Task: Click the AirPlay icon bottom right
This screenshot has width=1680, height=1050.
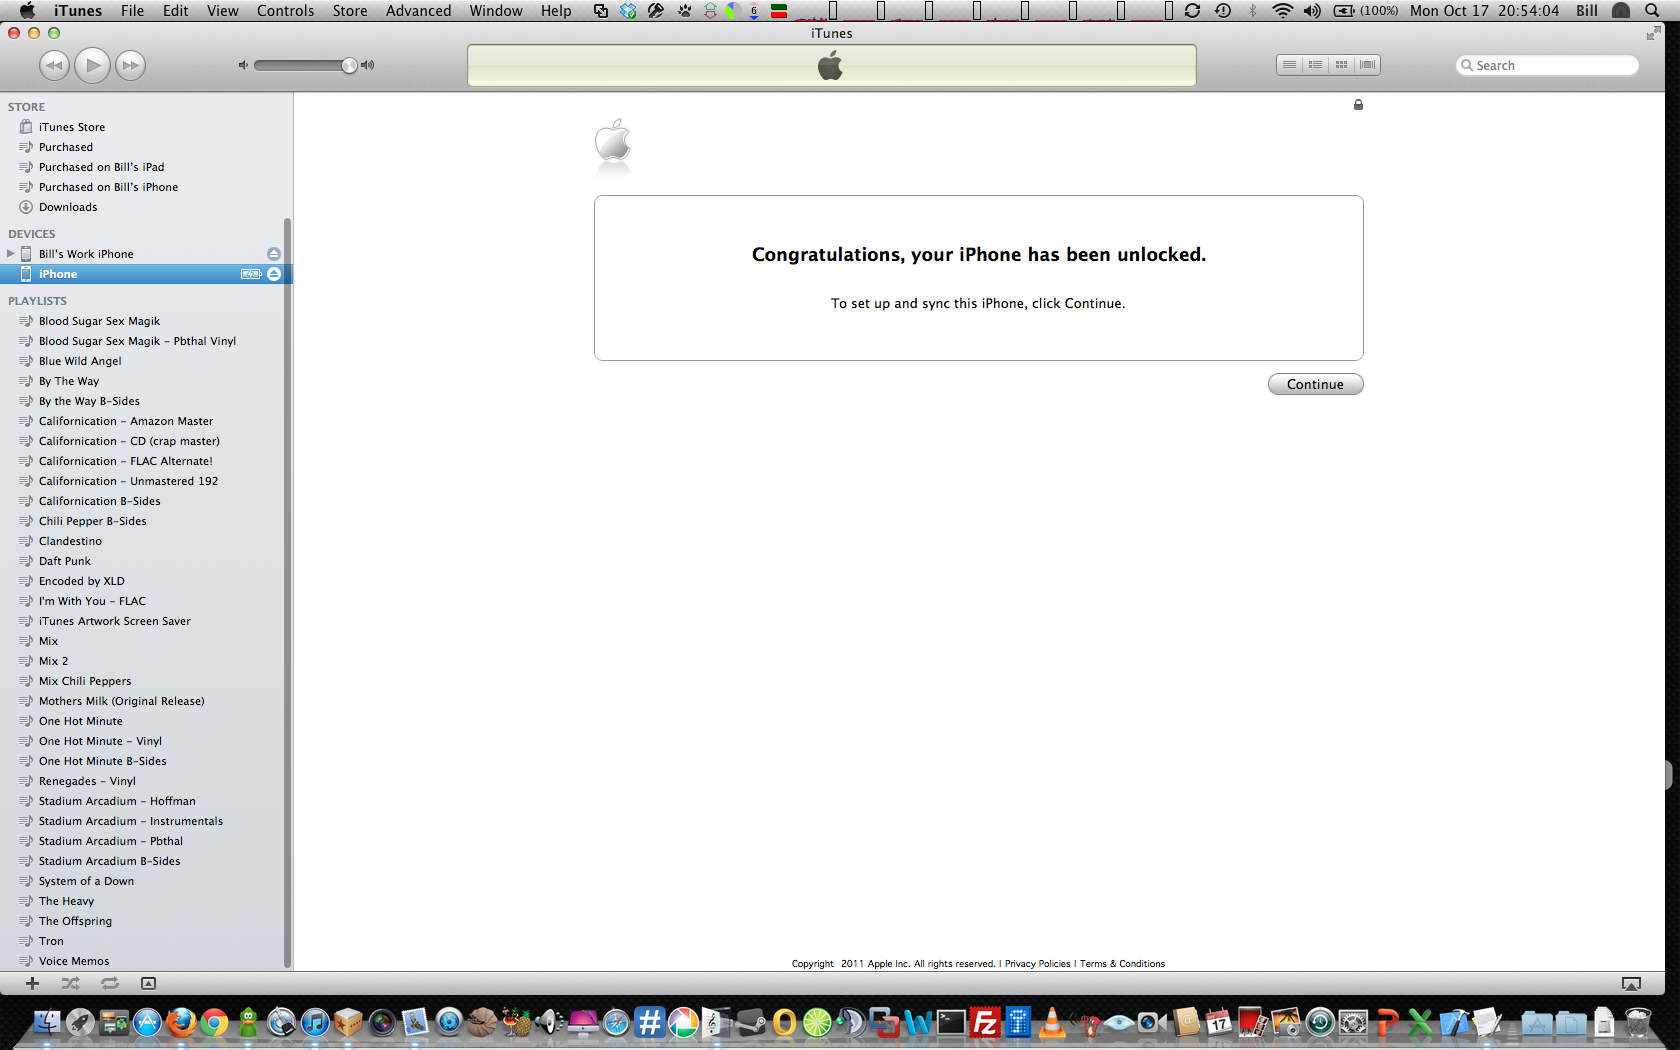Action: (1631, 984)
